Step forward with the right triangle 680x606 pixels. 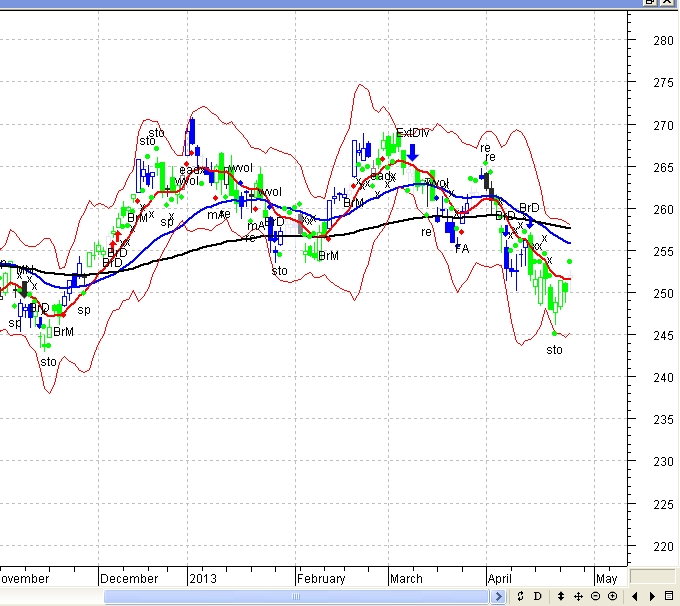651,597
